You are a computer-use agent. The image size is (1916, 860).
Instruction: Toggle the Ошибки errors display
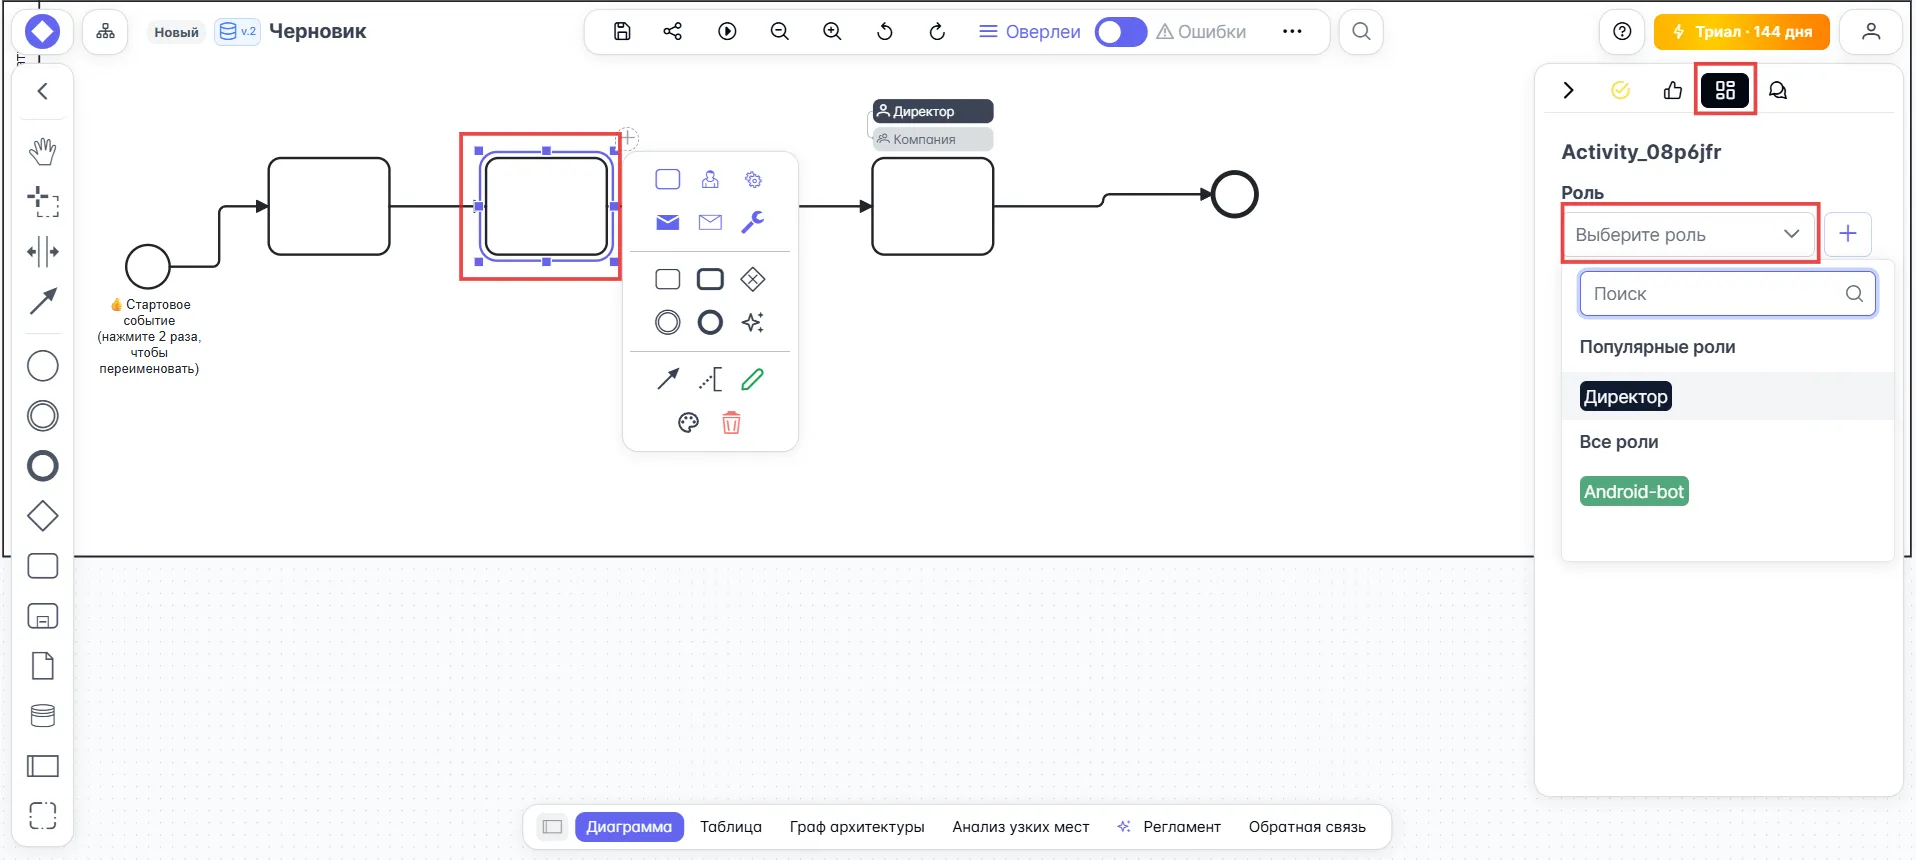pyautogui.click(x=1201, y=32)
